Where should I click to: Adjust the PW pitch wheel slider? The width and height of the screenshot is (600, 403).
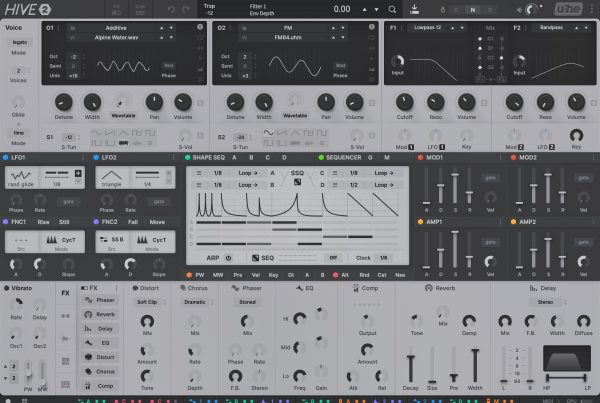point(28,372)
